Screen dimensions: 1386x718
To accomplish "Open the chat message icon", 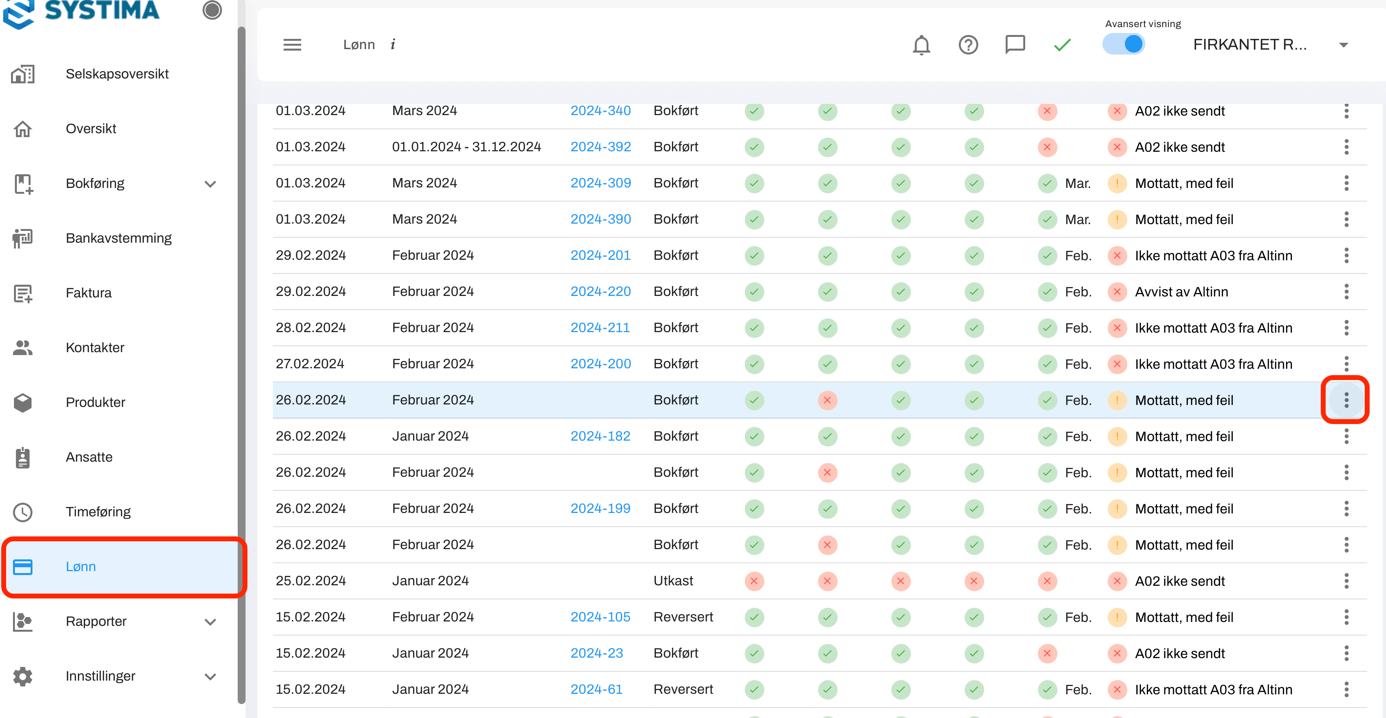I will tap(1015, 45).
